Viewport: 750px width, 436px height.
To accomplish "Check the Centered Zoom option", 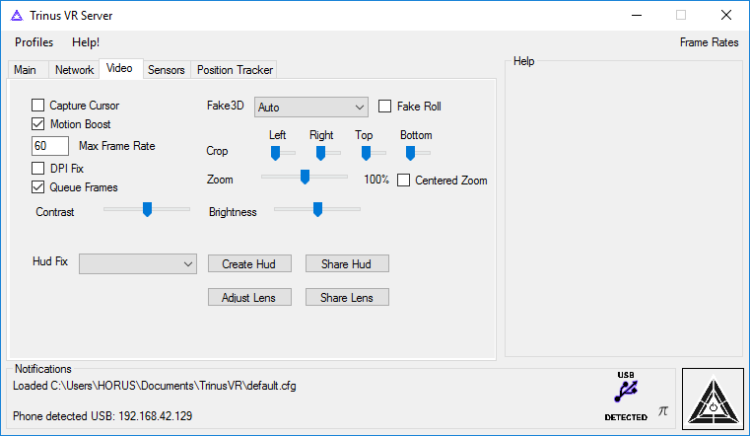I will tap(403, 180).
